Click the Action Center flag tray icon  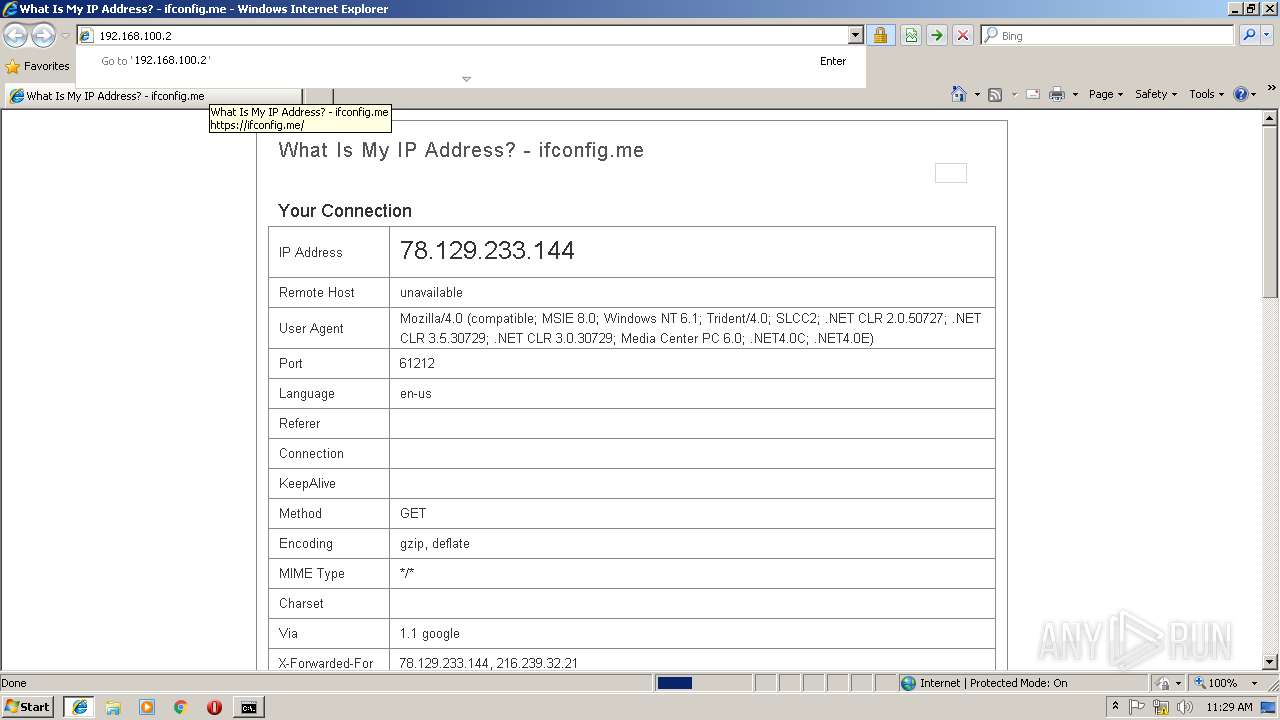1137,707
